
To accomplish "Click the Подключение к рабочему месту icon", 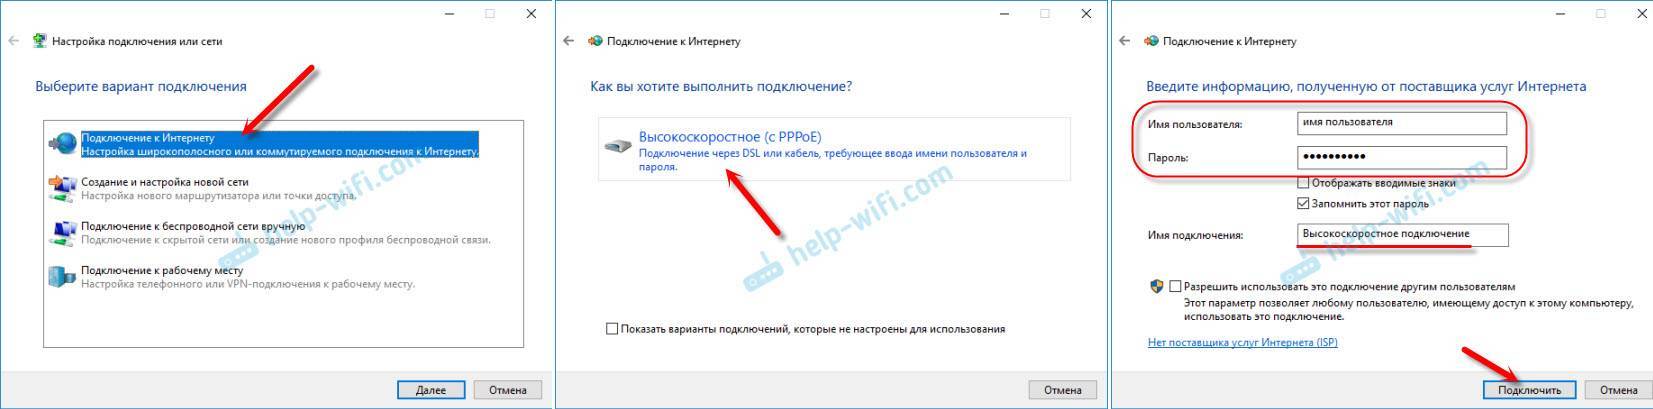I will tap(62, 276).
